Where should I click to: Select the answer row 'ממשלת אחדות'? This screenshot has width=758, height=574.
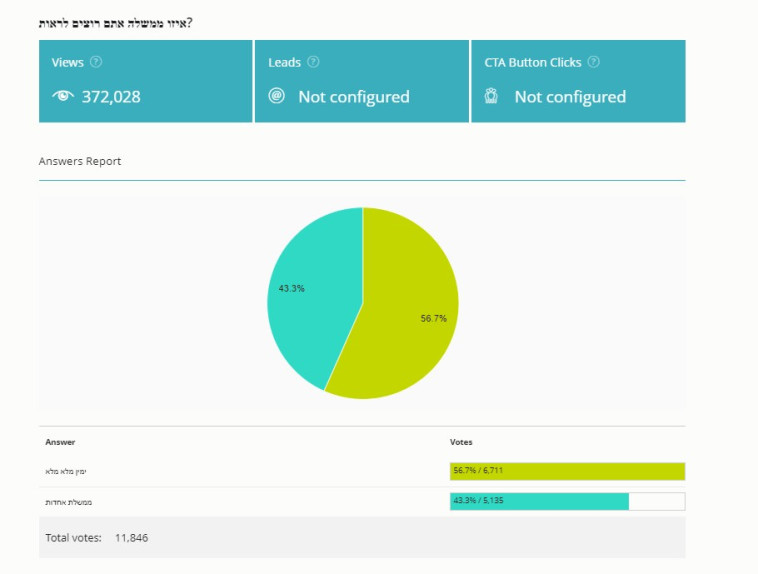(x=70, y=501)
